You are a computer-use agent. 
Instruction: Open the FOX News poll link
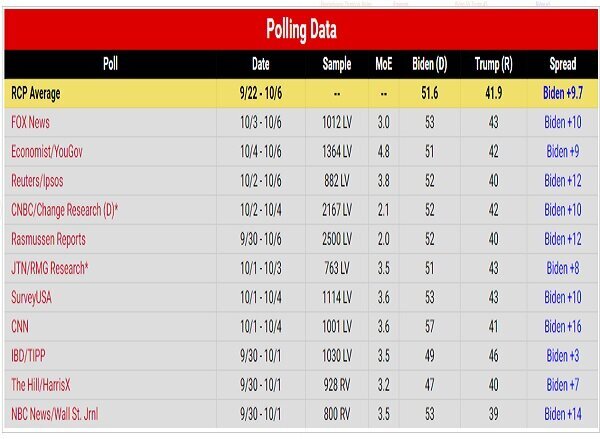pyautogui.click(x=31, y=122)
